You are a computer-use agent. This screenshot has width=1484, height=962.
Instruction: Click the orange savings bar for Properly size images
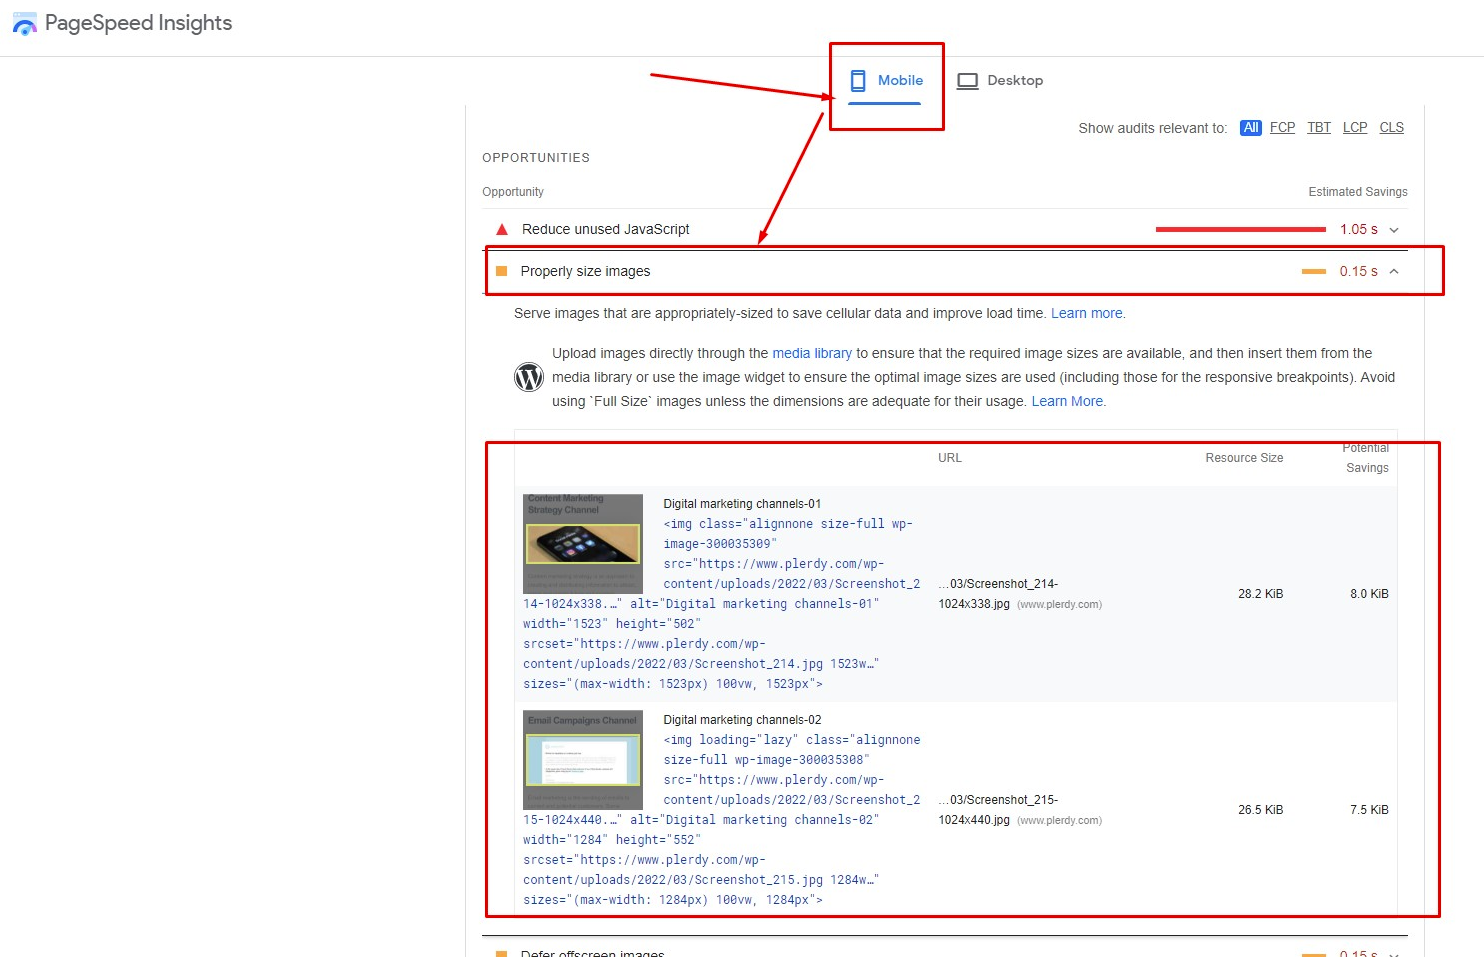click(1313, 271)
